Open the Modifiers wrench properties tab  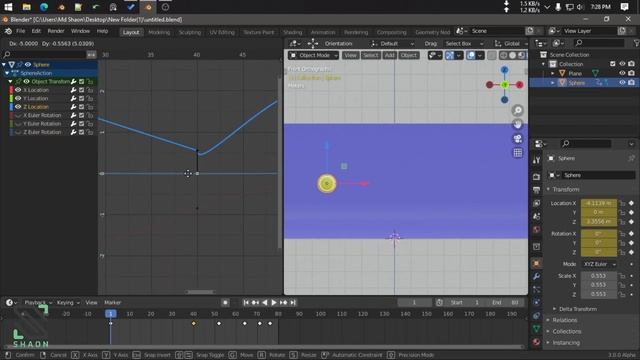[x=536, y=276]
